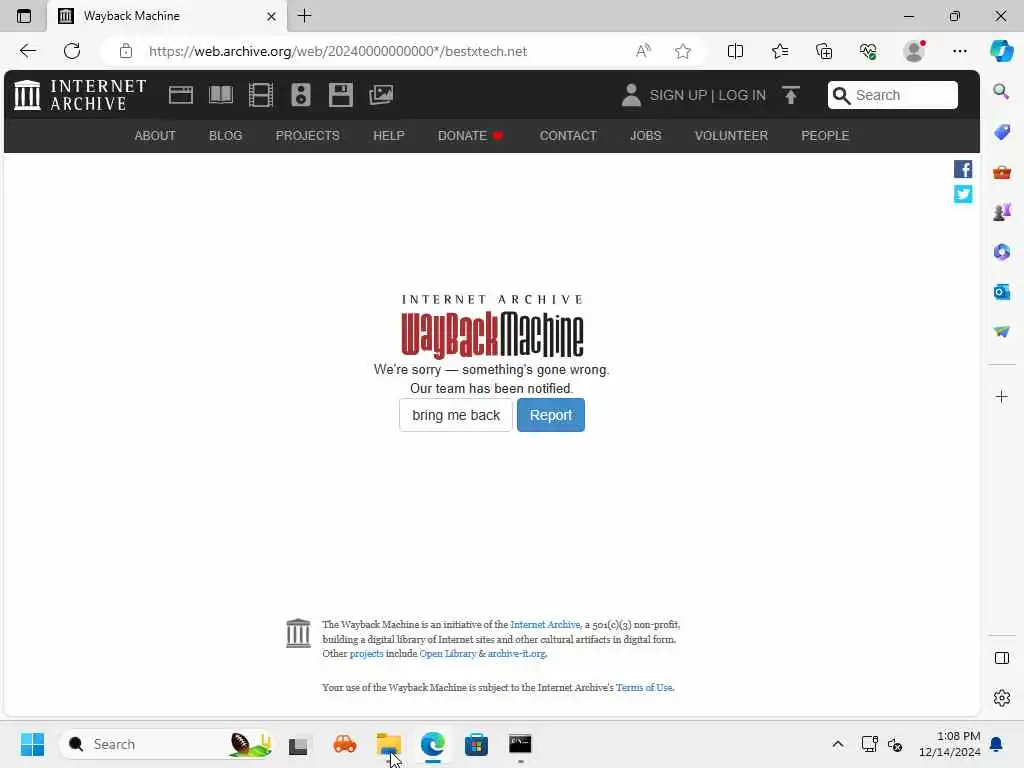Open the JOBS menu item
The image size is (1024, 768).
tap(645, 135)
